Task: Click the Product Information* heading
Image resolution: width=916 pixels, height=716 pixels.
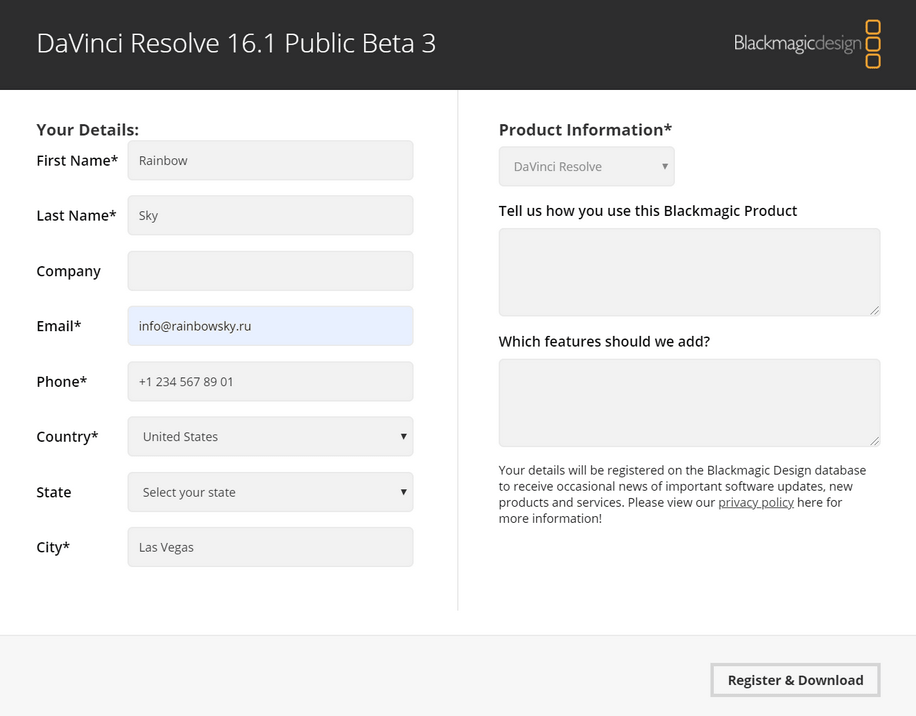Action: coord(585,130)
